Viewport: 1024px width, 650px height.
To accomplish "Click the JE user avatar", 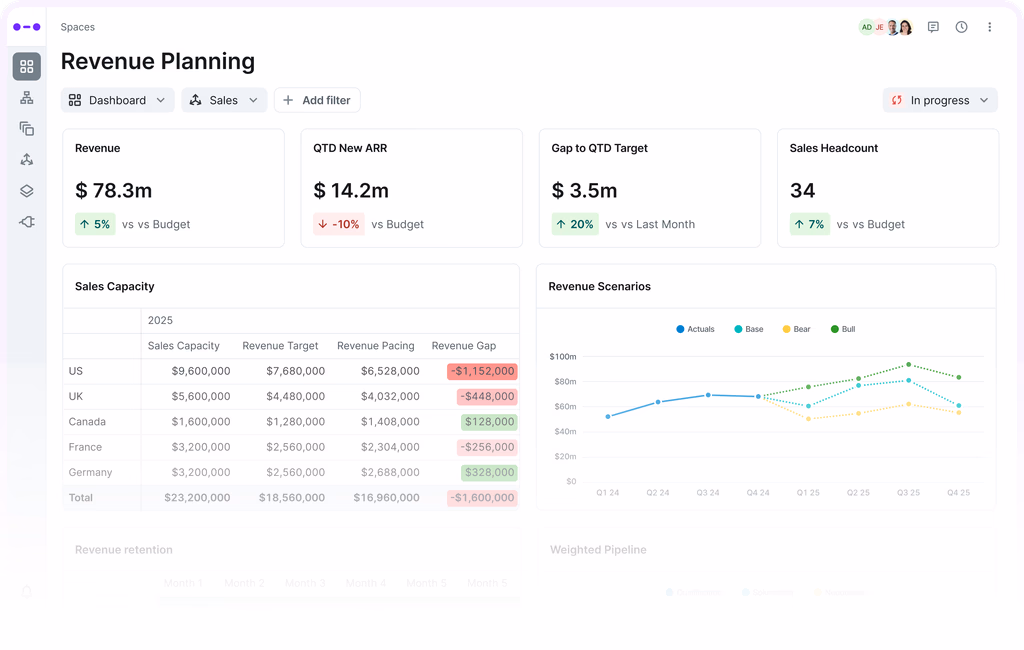I will click(879, 27).
